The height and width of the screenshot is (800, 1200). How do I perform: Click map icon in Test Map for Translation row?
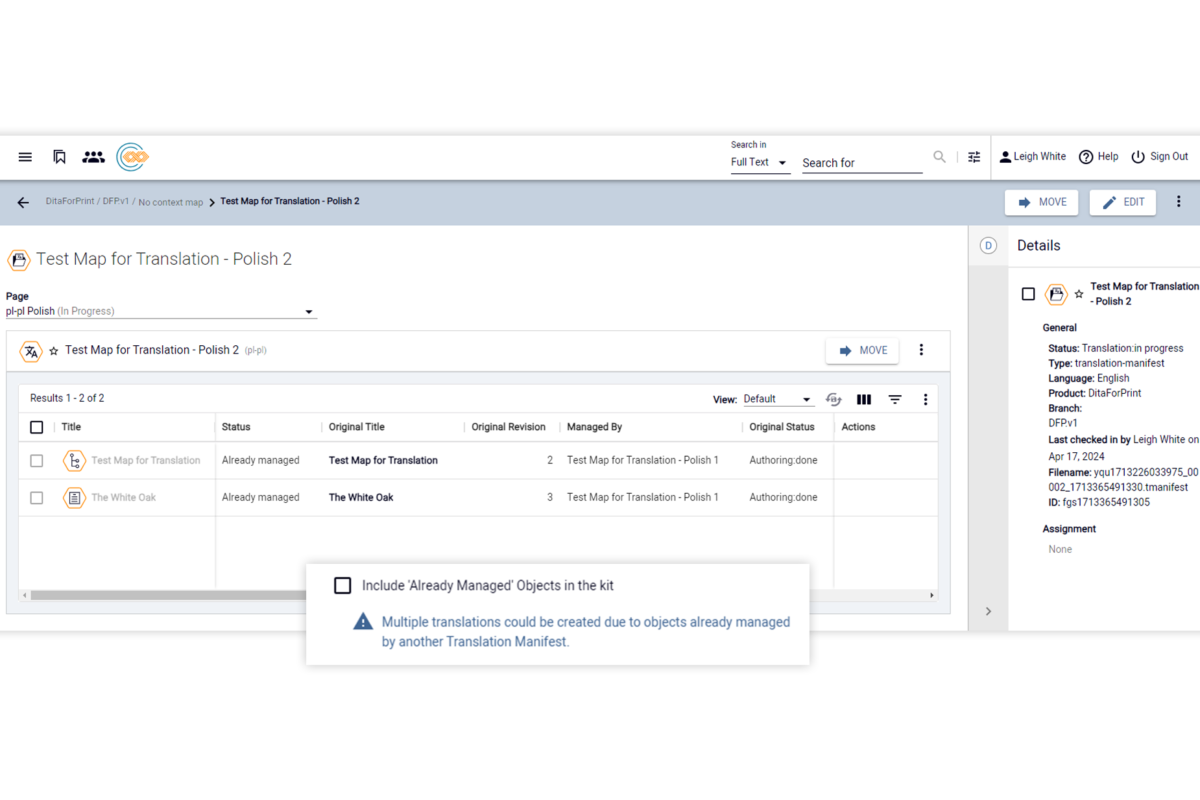(74, 461)
